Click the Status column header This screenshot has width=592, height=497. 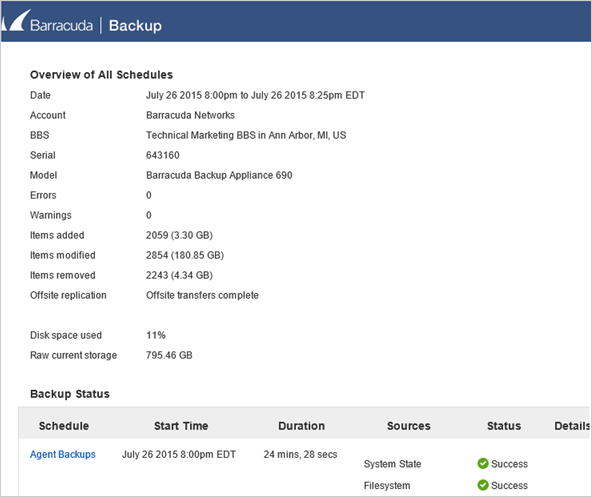click(504, 426)
